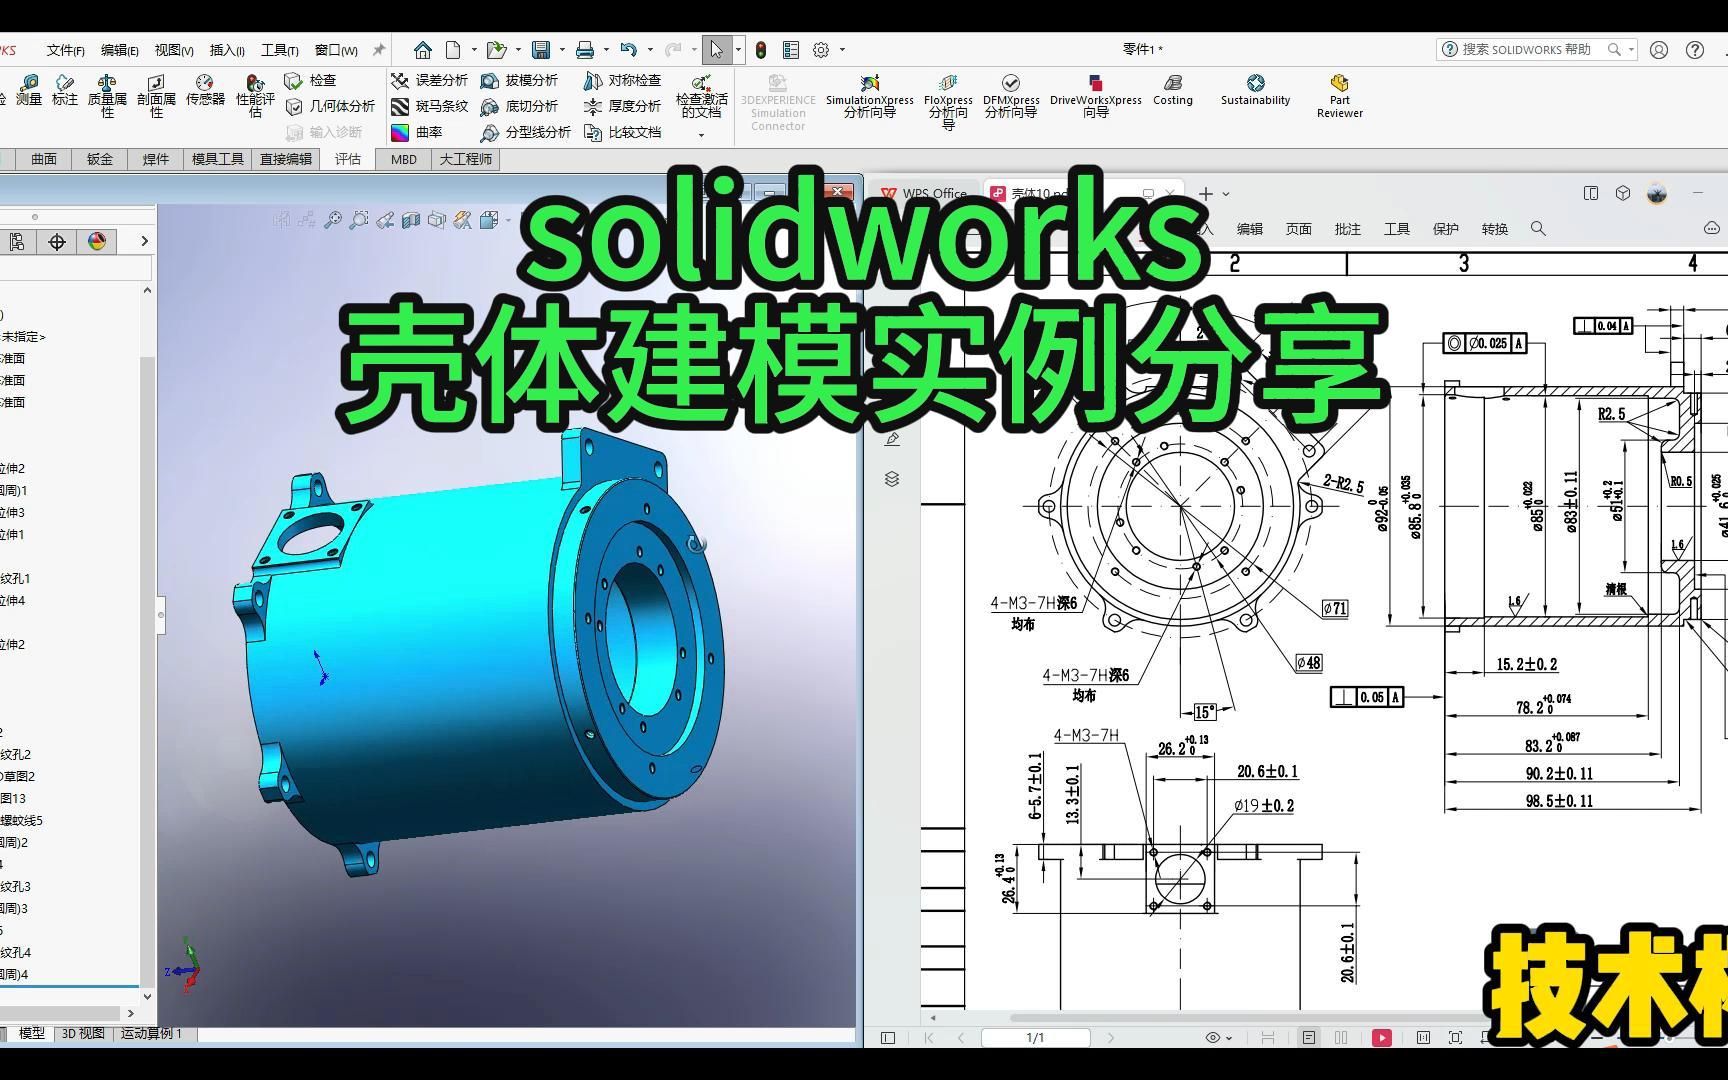Launch DFMXpress analysis wizard
1728x1080 pixels.
pos(1011,96)
